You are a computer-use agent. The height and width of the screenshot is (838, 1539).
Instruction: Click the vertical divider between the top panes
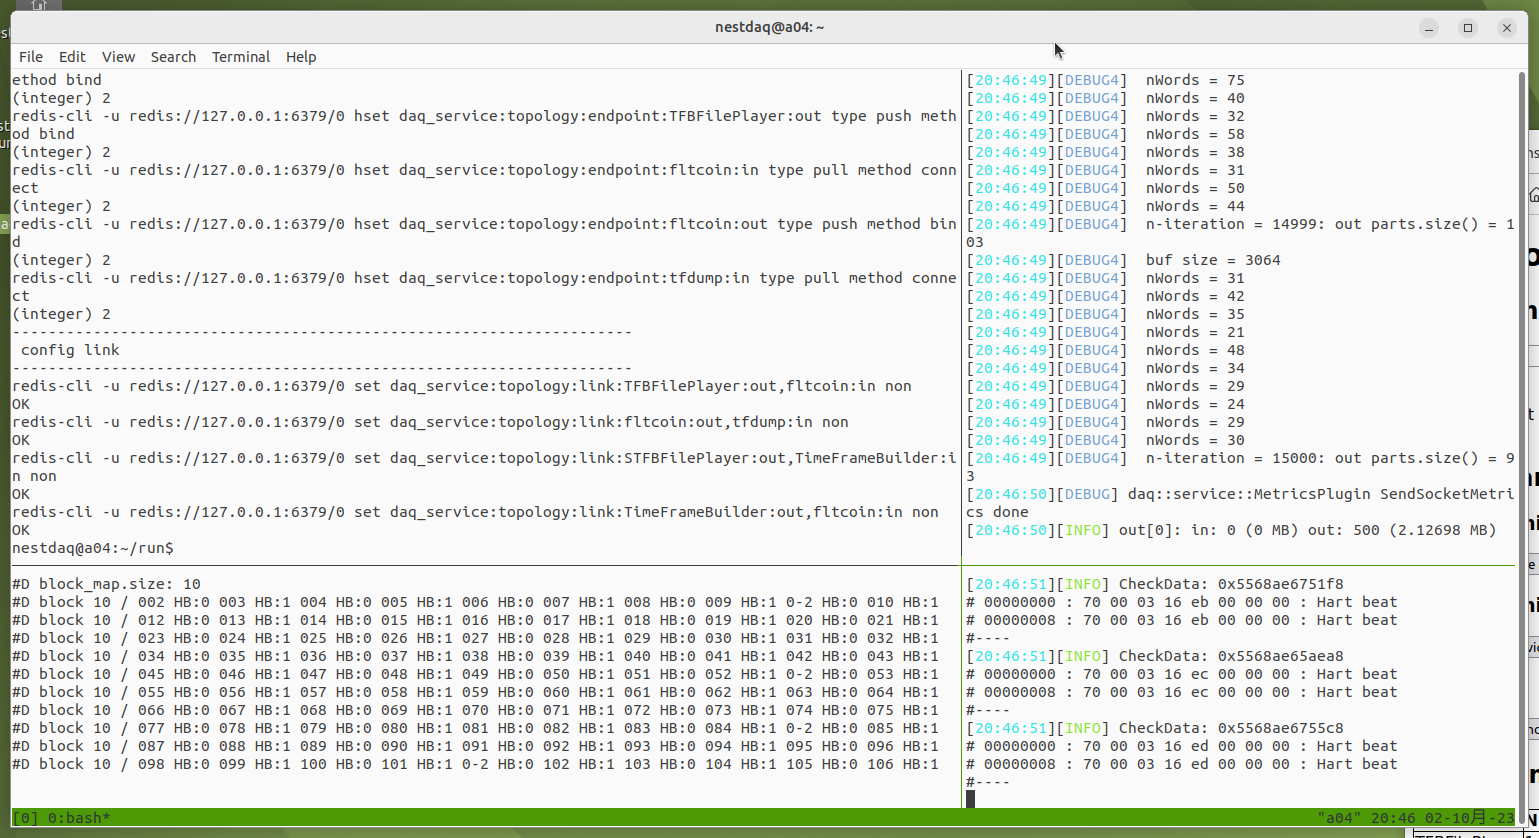click(961, 300)
